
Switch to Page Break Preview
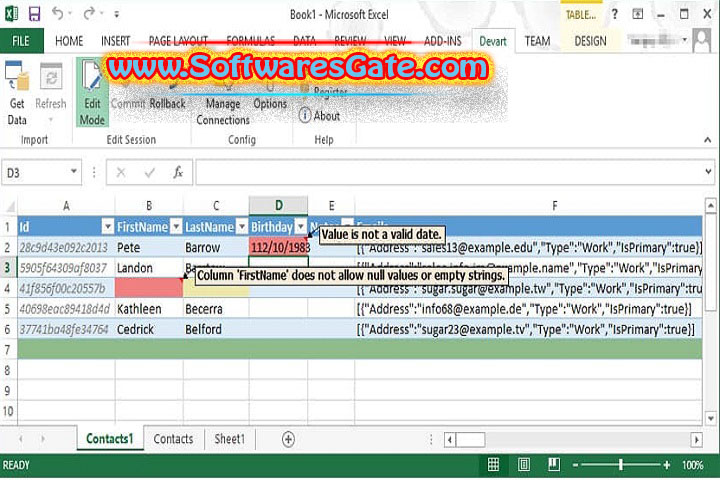click(554, 465)
